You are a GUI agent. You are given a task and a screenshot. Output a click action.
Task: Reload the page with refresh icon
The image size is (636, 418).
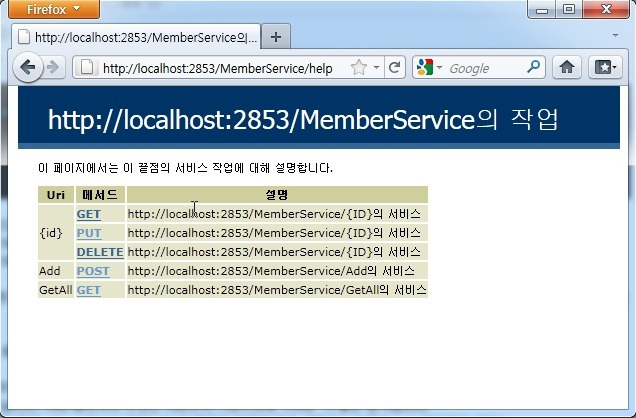click(395, 67)
